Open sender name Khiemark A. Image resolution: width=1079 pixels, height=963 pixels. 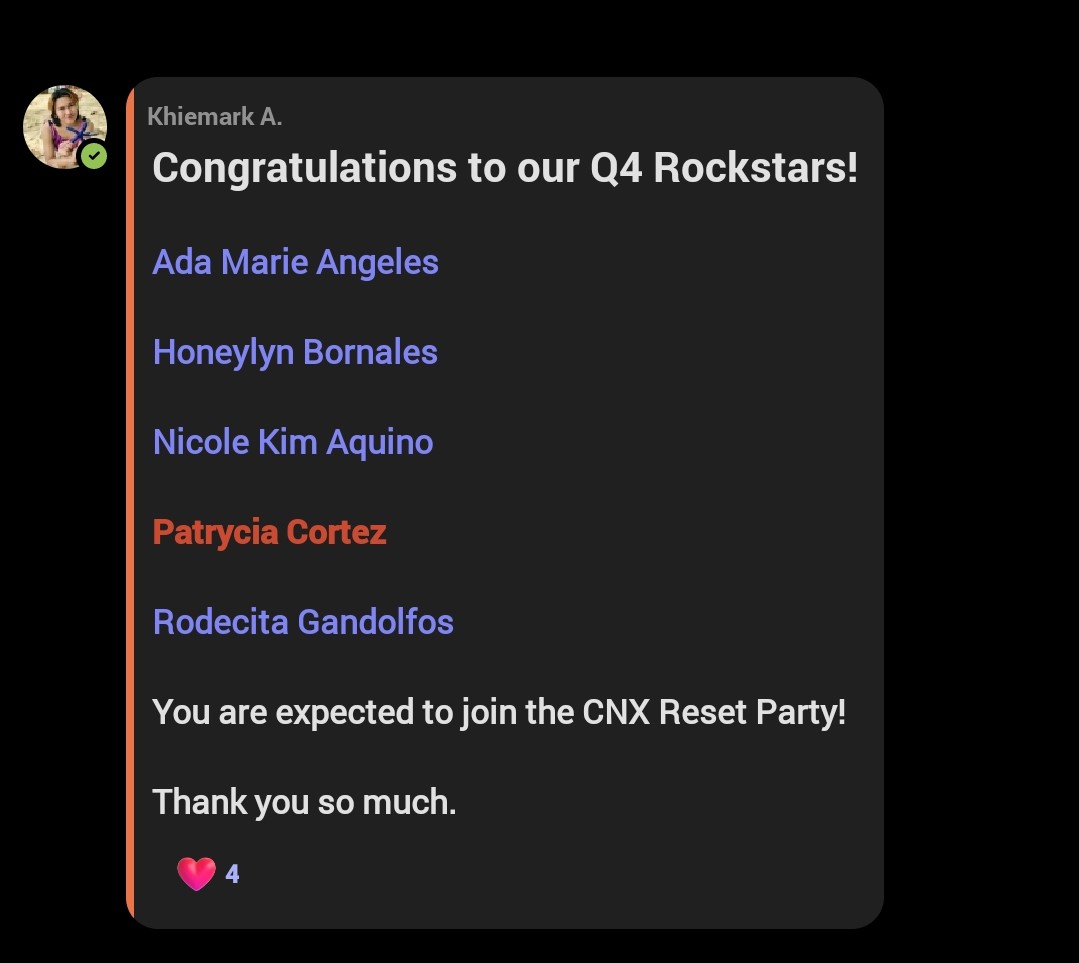tap(214, 117)
